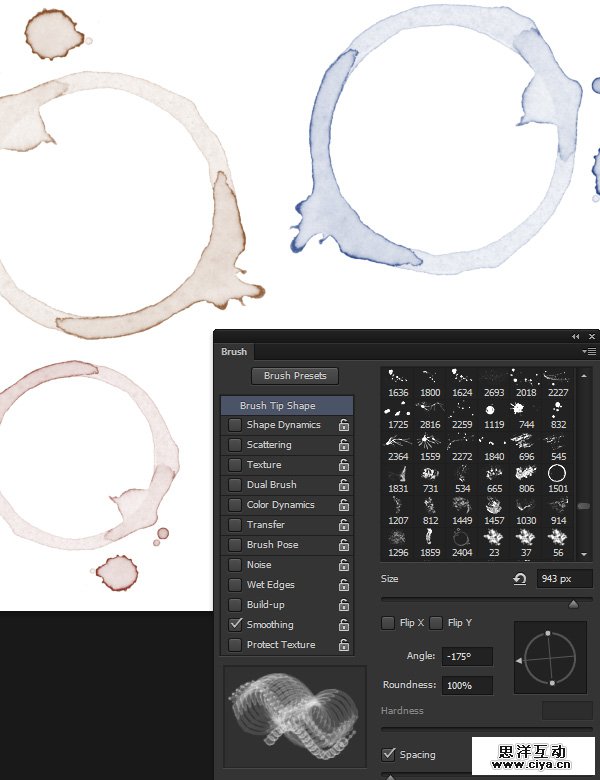
Task: Collapse the panel with double-arrow icon
Action: (x=575, y=337)
